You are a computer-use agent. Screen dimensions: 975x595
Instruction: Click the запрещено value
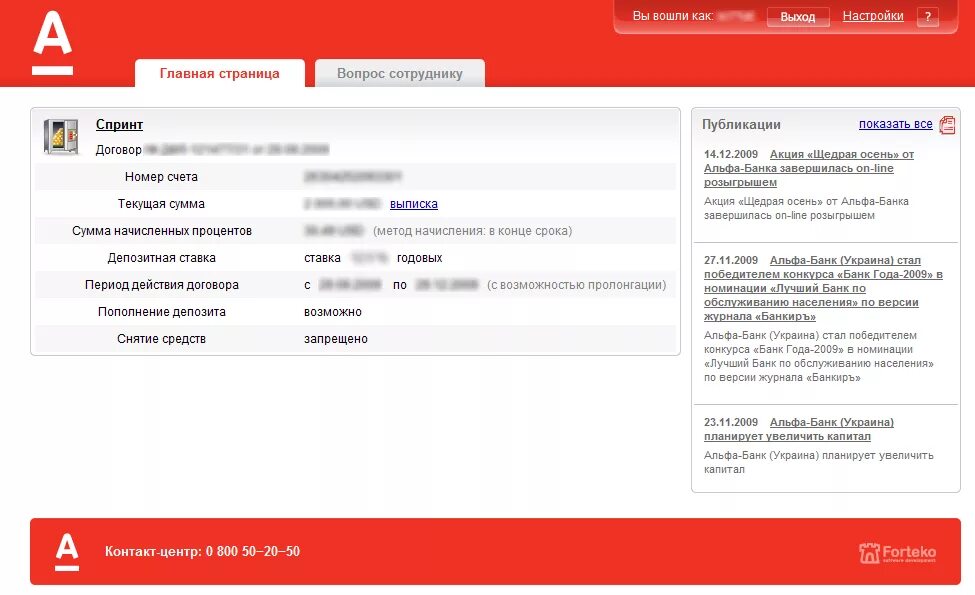coord(336,339)
